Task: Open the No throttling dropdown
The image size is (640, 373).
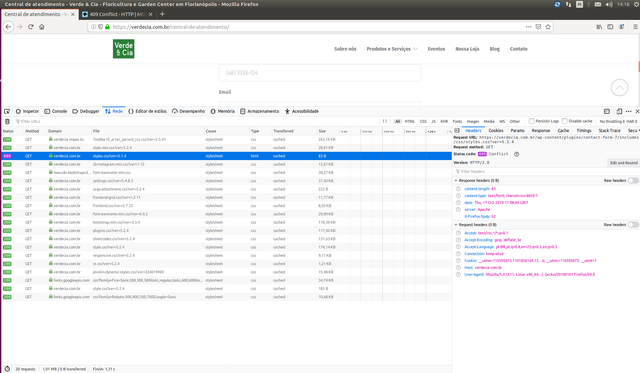Action: coord(611,122)
